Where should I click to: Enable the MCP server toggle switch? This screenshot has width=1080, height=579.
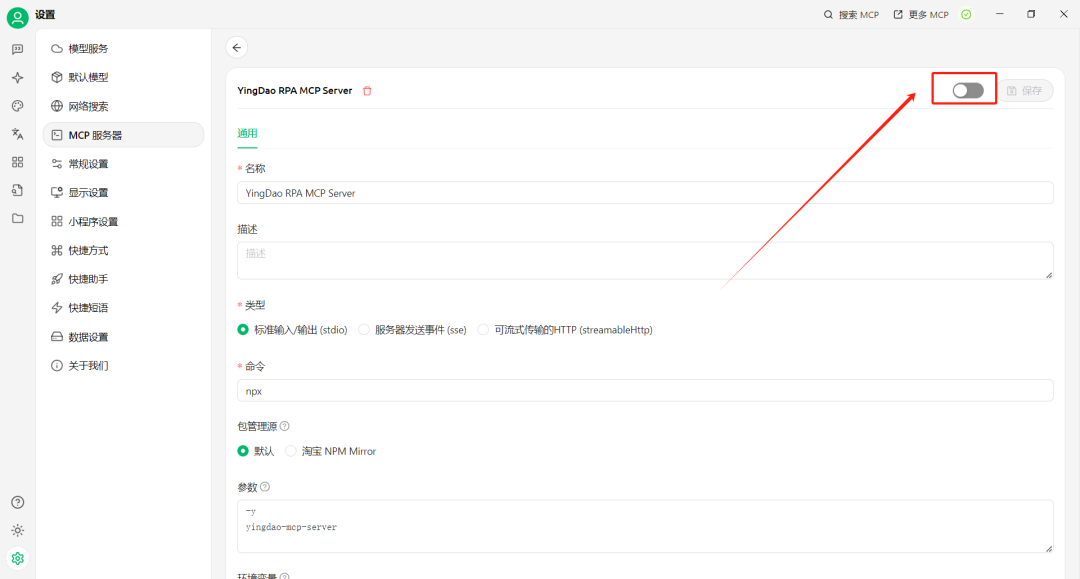[968, 90]
